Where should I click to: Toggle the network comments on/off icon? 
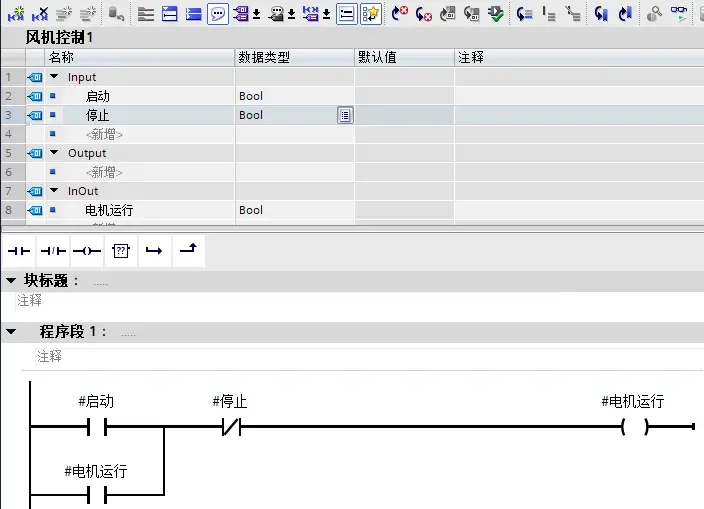click(x=347, y=14)
